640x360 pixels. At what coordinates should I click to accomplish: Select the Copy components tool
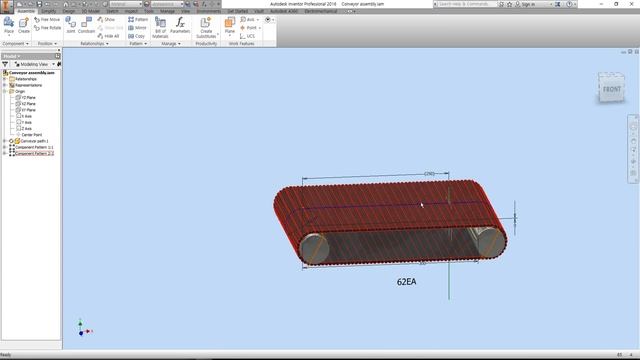[x=136, y=36]
